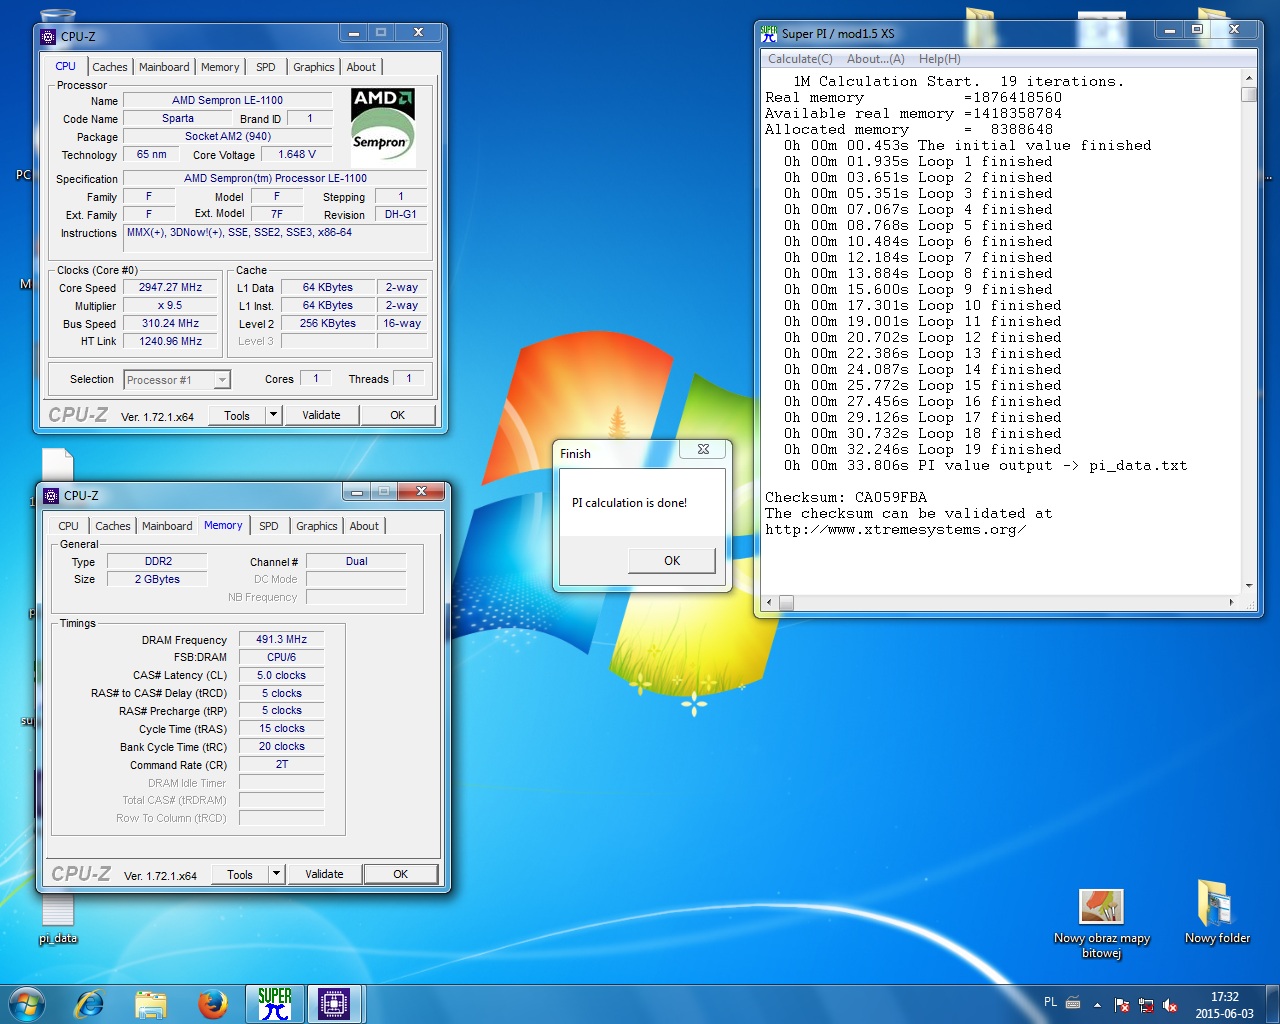Open Mainboard tab in lower CPU-Z window
The height and width of the screenshot is (1024, 1280).
[x=167, y=526]
